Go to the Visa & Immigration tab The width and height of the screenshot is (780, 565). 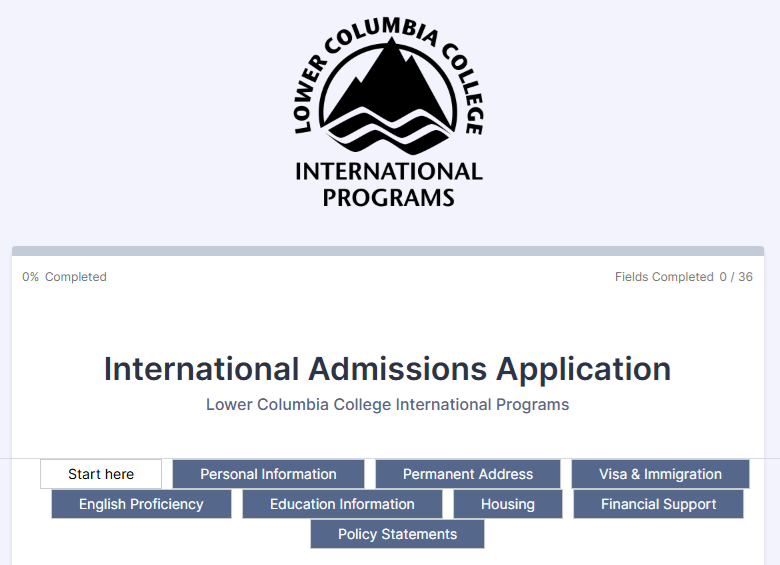(x=660, y=474)
